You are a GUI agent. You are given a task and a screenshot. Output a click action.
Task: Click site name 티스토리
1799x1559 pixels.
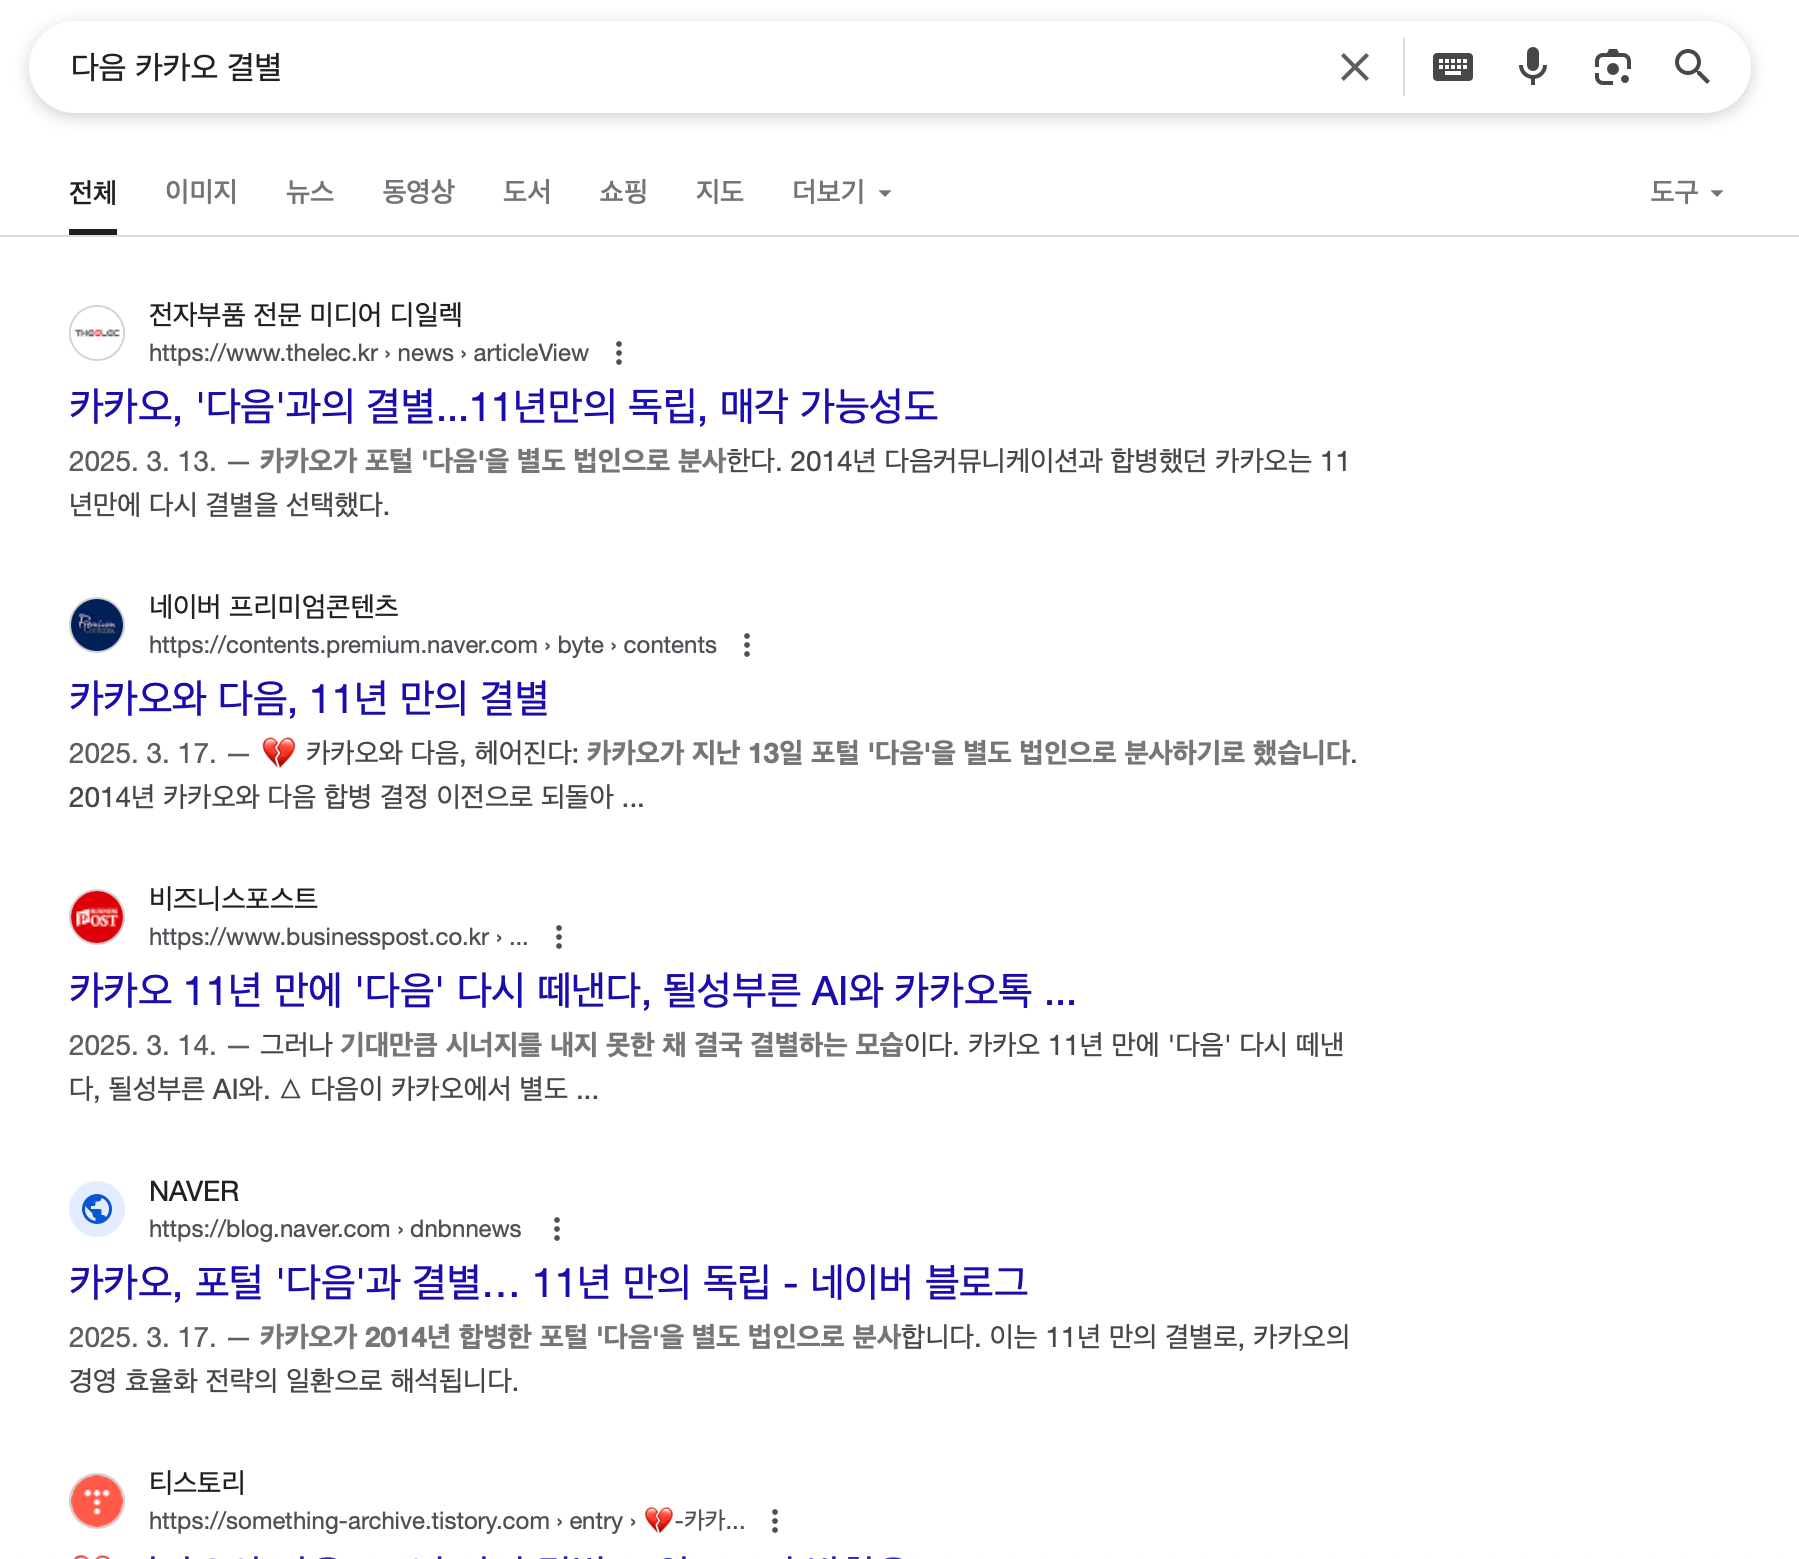pyautogui.click(x=197, y=1483)
